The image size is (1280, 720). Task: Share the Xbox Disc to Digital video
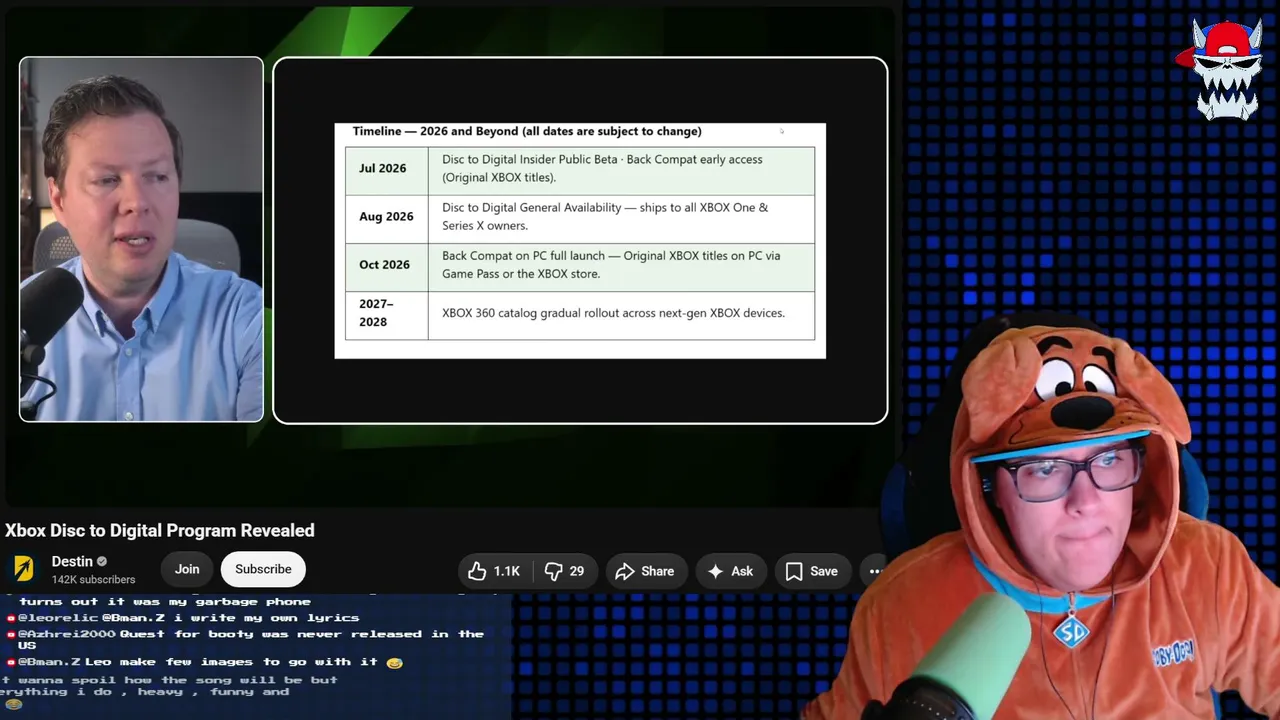(645, 571)
